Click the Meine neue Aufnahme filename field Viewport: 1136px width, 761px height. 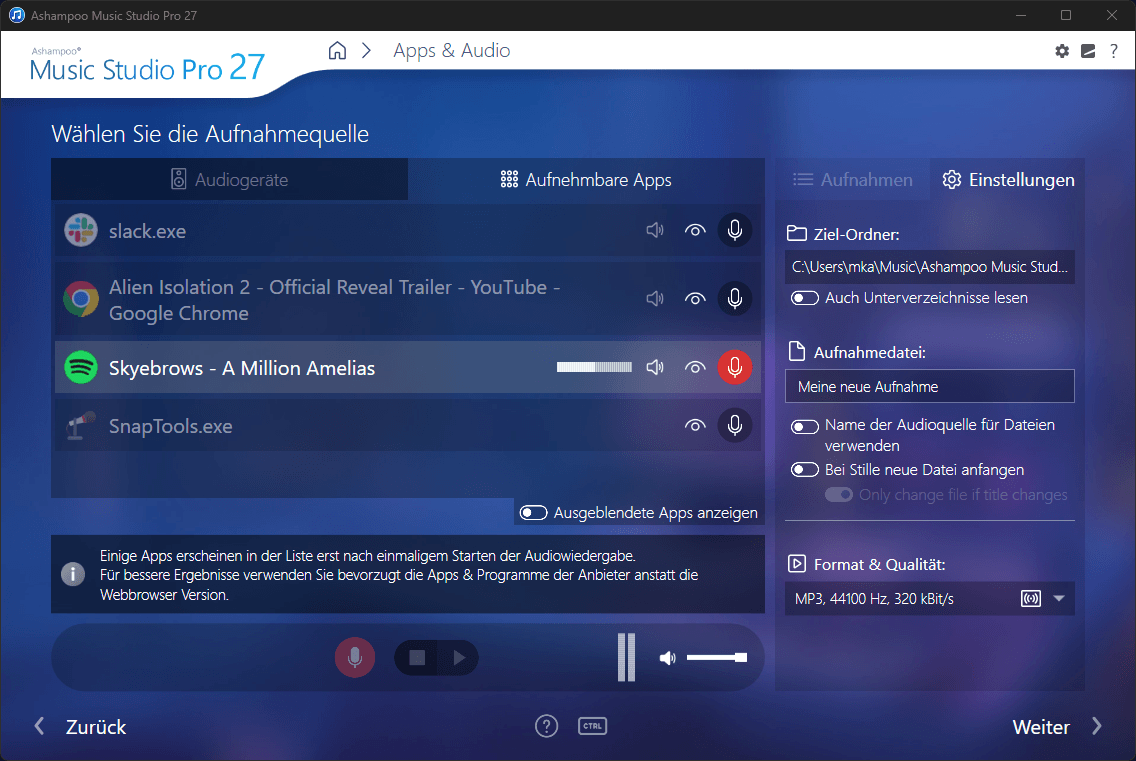tap(930, 386)
